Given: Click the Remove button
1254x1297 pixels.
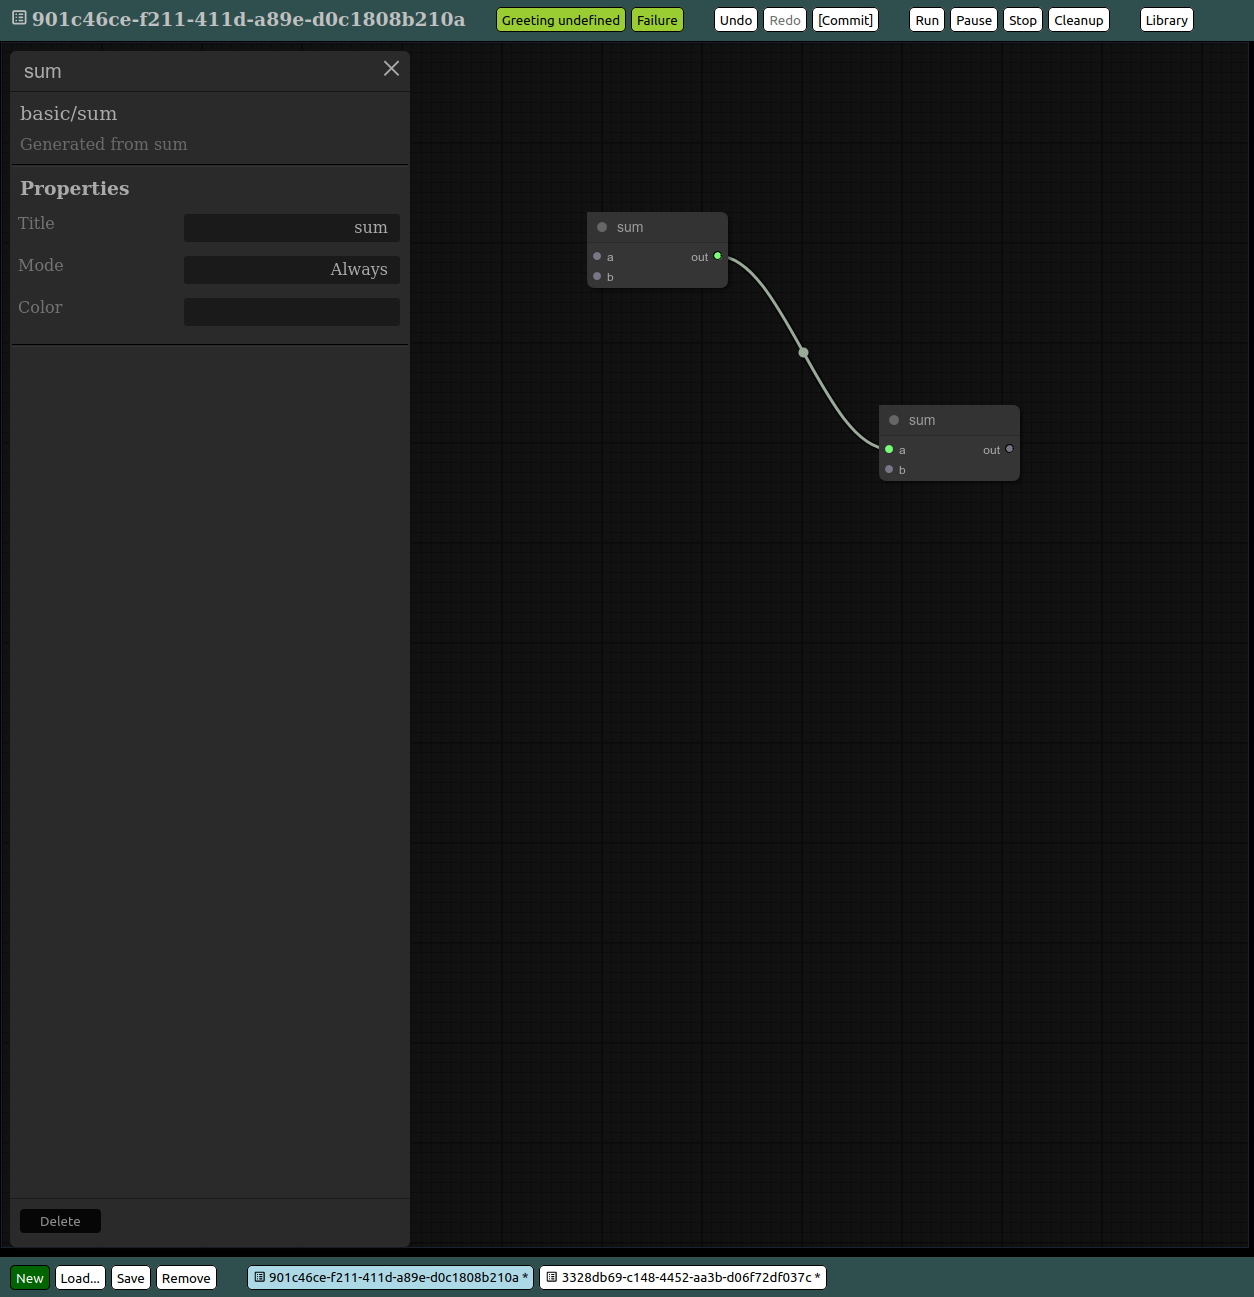Looking at the screenshot, I should (186, 1278).
